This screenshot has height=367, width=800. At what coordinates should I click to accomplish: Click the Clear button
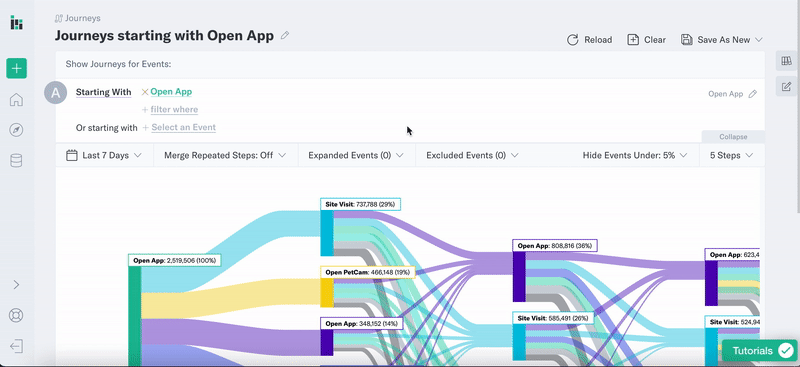point(646,40)
